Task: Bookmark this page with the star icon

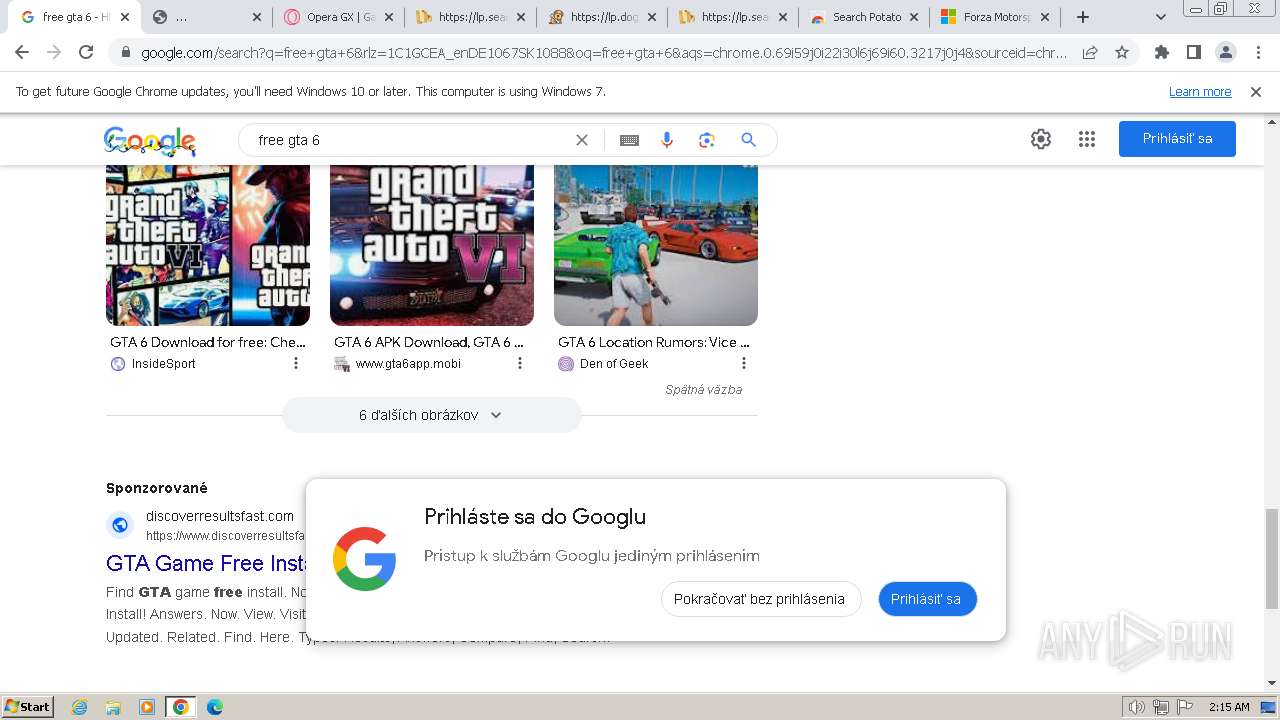Action: tap(1122, 53)
